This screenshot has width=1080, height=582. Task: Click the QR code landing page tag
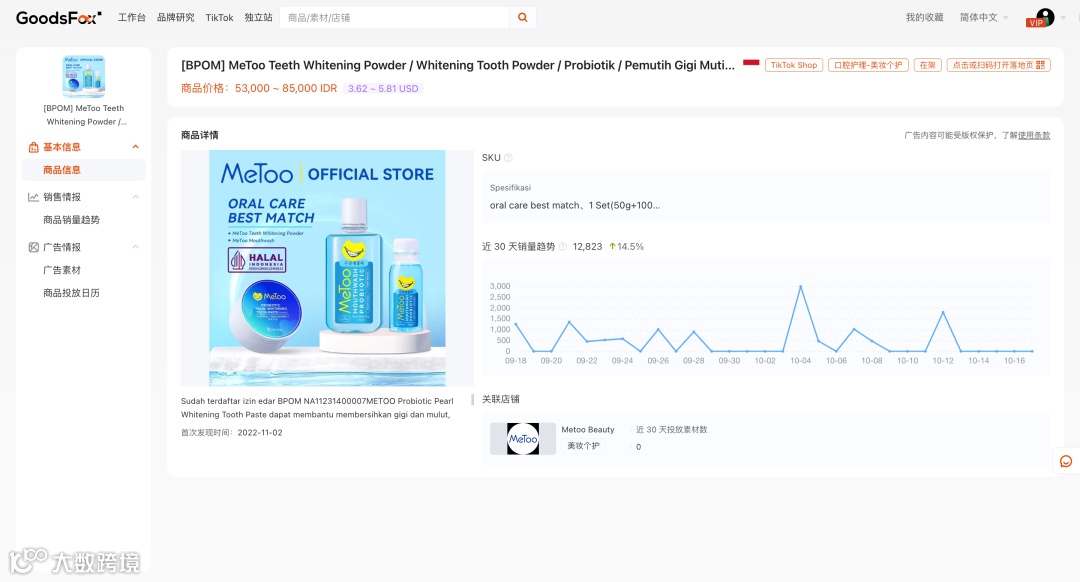pos(998,65)
